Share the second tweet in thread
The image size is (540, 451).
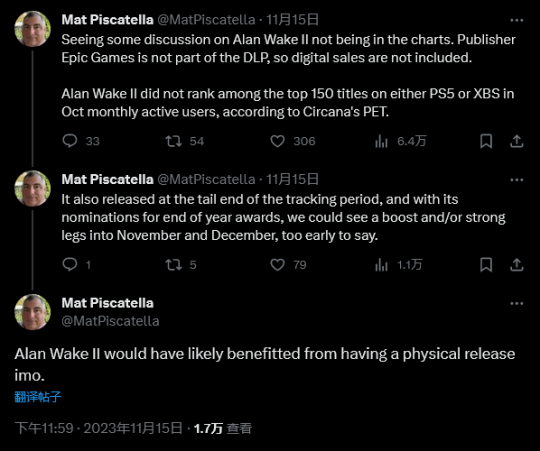coord(517,265)
